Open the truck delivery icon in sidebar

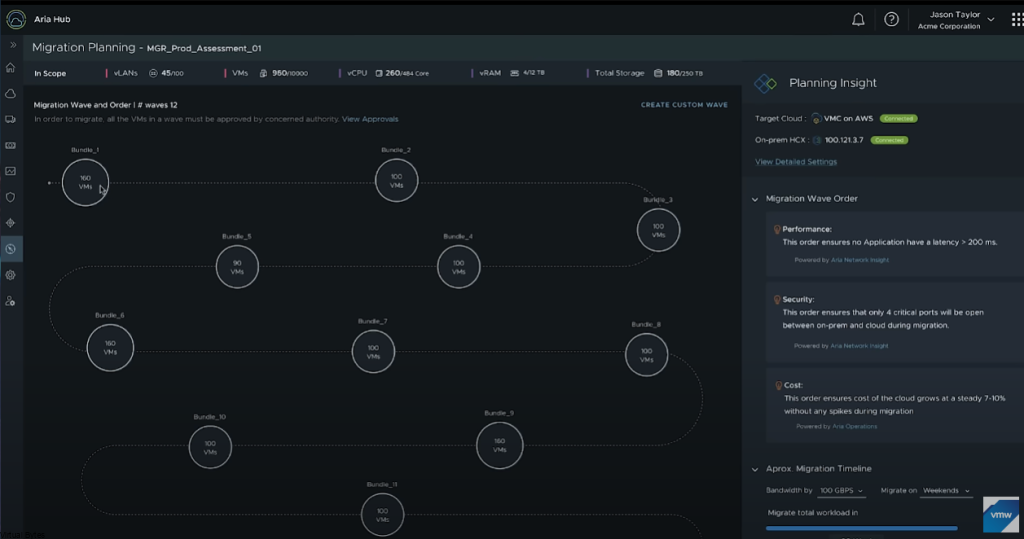coord(10,120)
